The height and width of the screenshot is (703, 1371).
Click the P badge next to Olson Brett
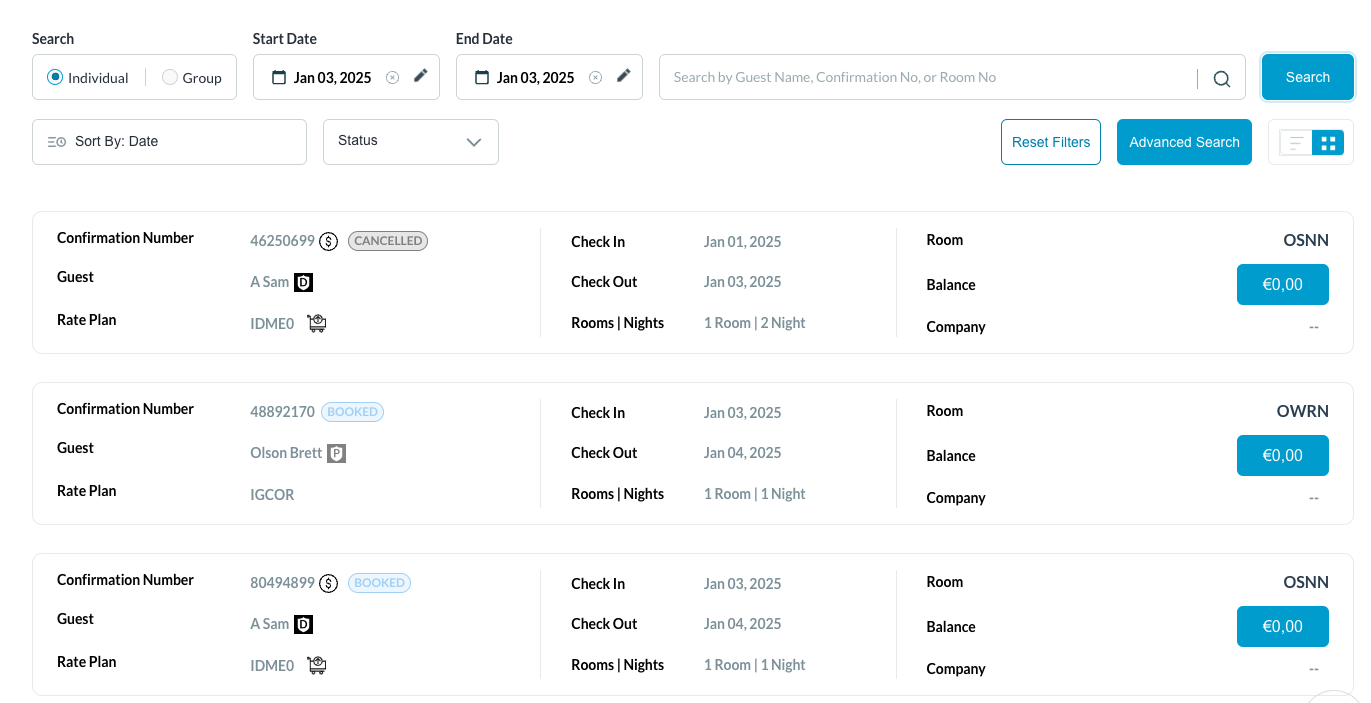337,453
